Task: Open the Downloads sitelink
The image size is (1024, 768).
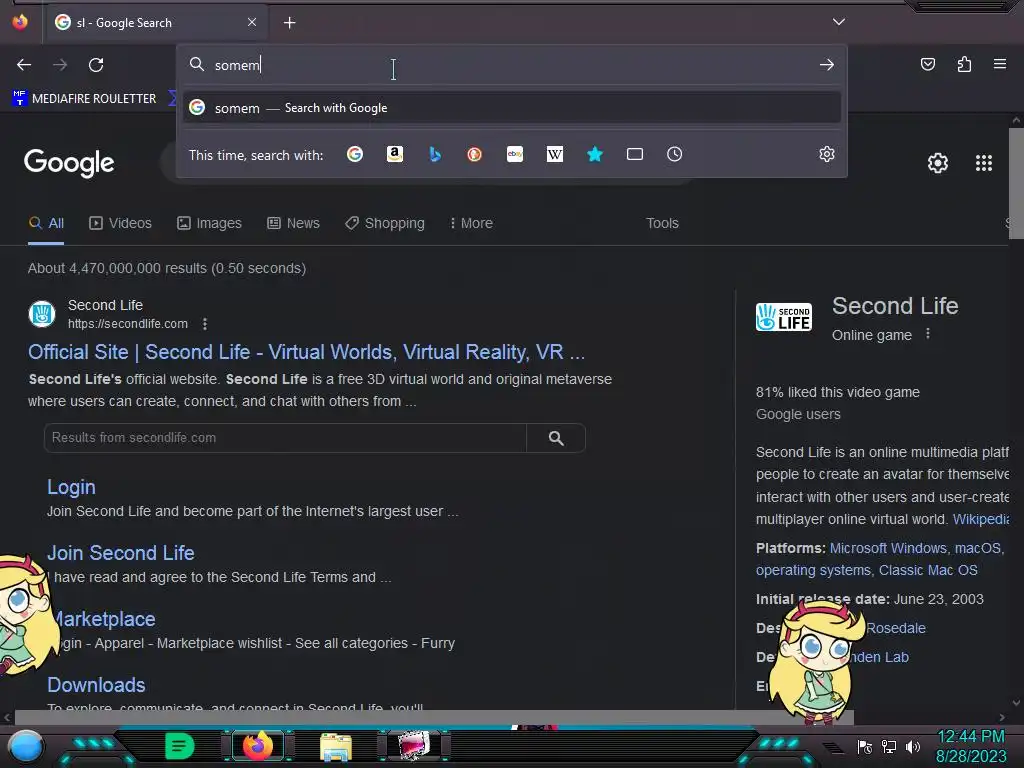Action: 96,685
